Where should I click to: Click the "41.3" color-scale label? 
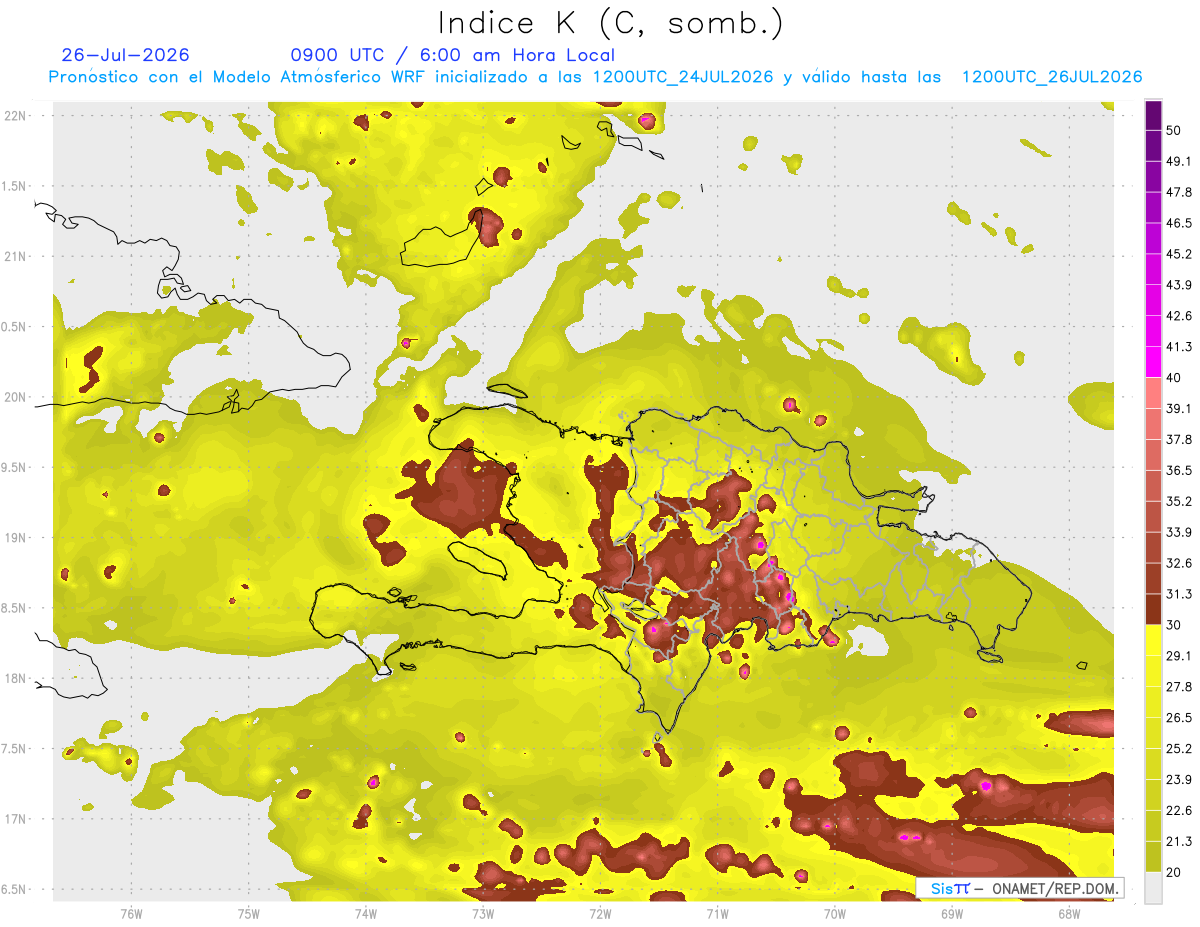1179,347
